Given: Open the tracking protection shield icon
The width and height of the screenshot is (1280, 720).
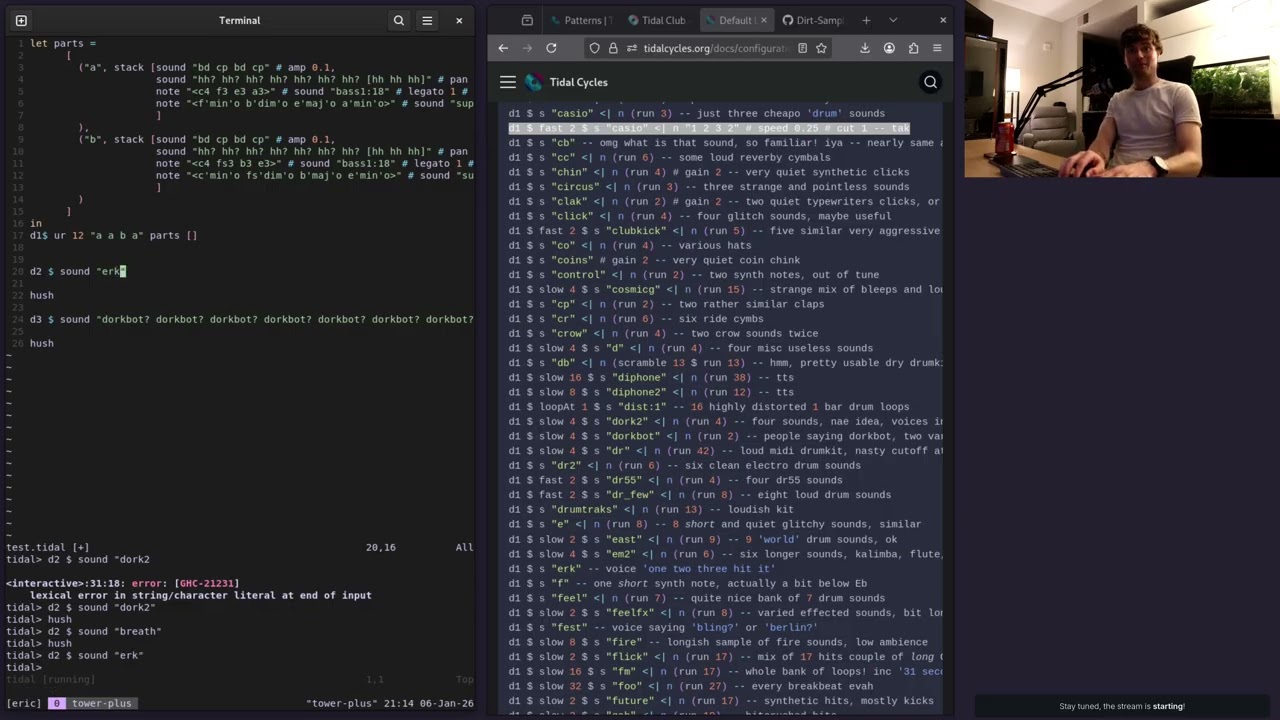Looking at the screenshot, I should (595, 48).
